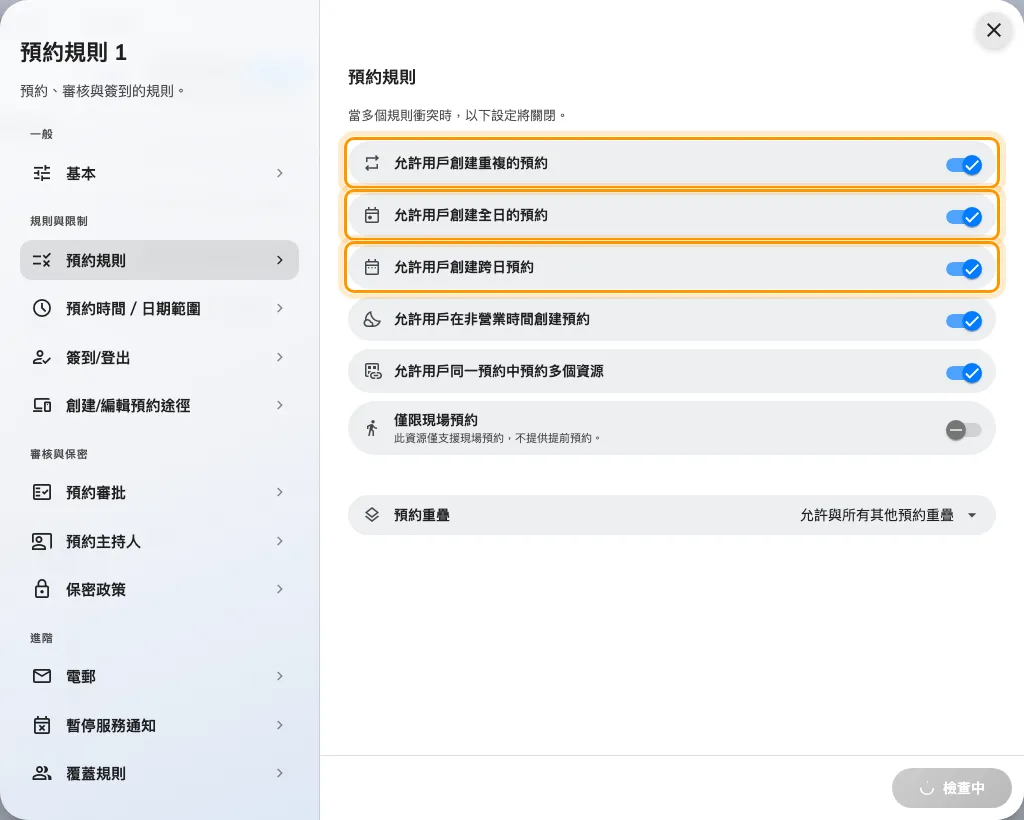
Task: Click the devices icon beside 創建/編輯預約途徑
Action: [42, 405]
